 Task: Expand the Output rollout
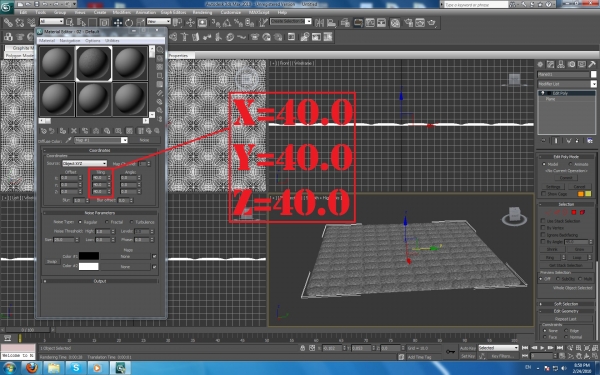point(99,281)
